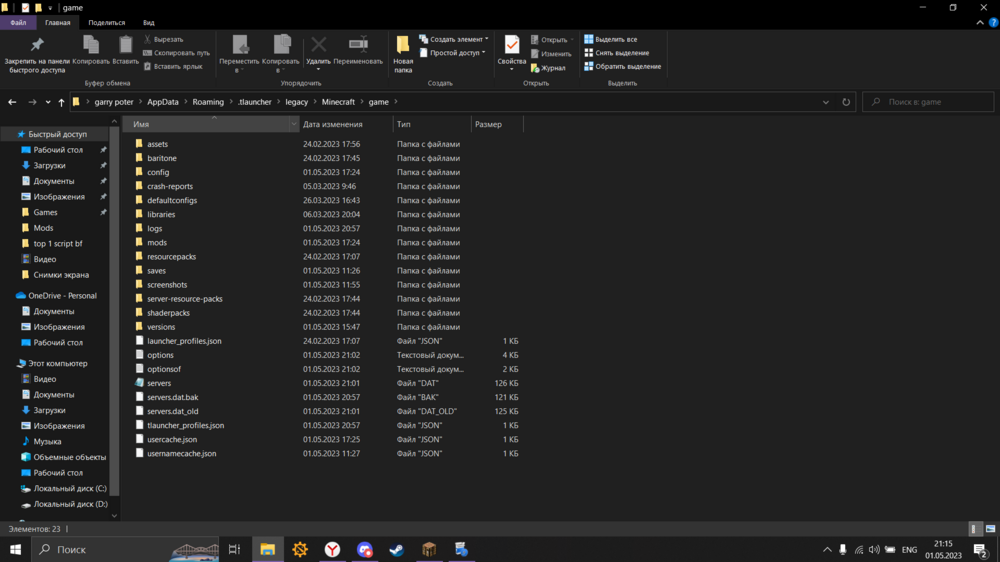Image resolution: width=1000 pixels, height=562 pixels.
Task: Select the mods folder
Action: 157,242
